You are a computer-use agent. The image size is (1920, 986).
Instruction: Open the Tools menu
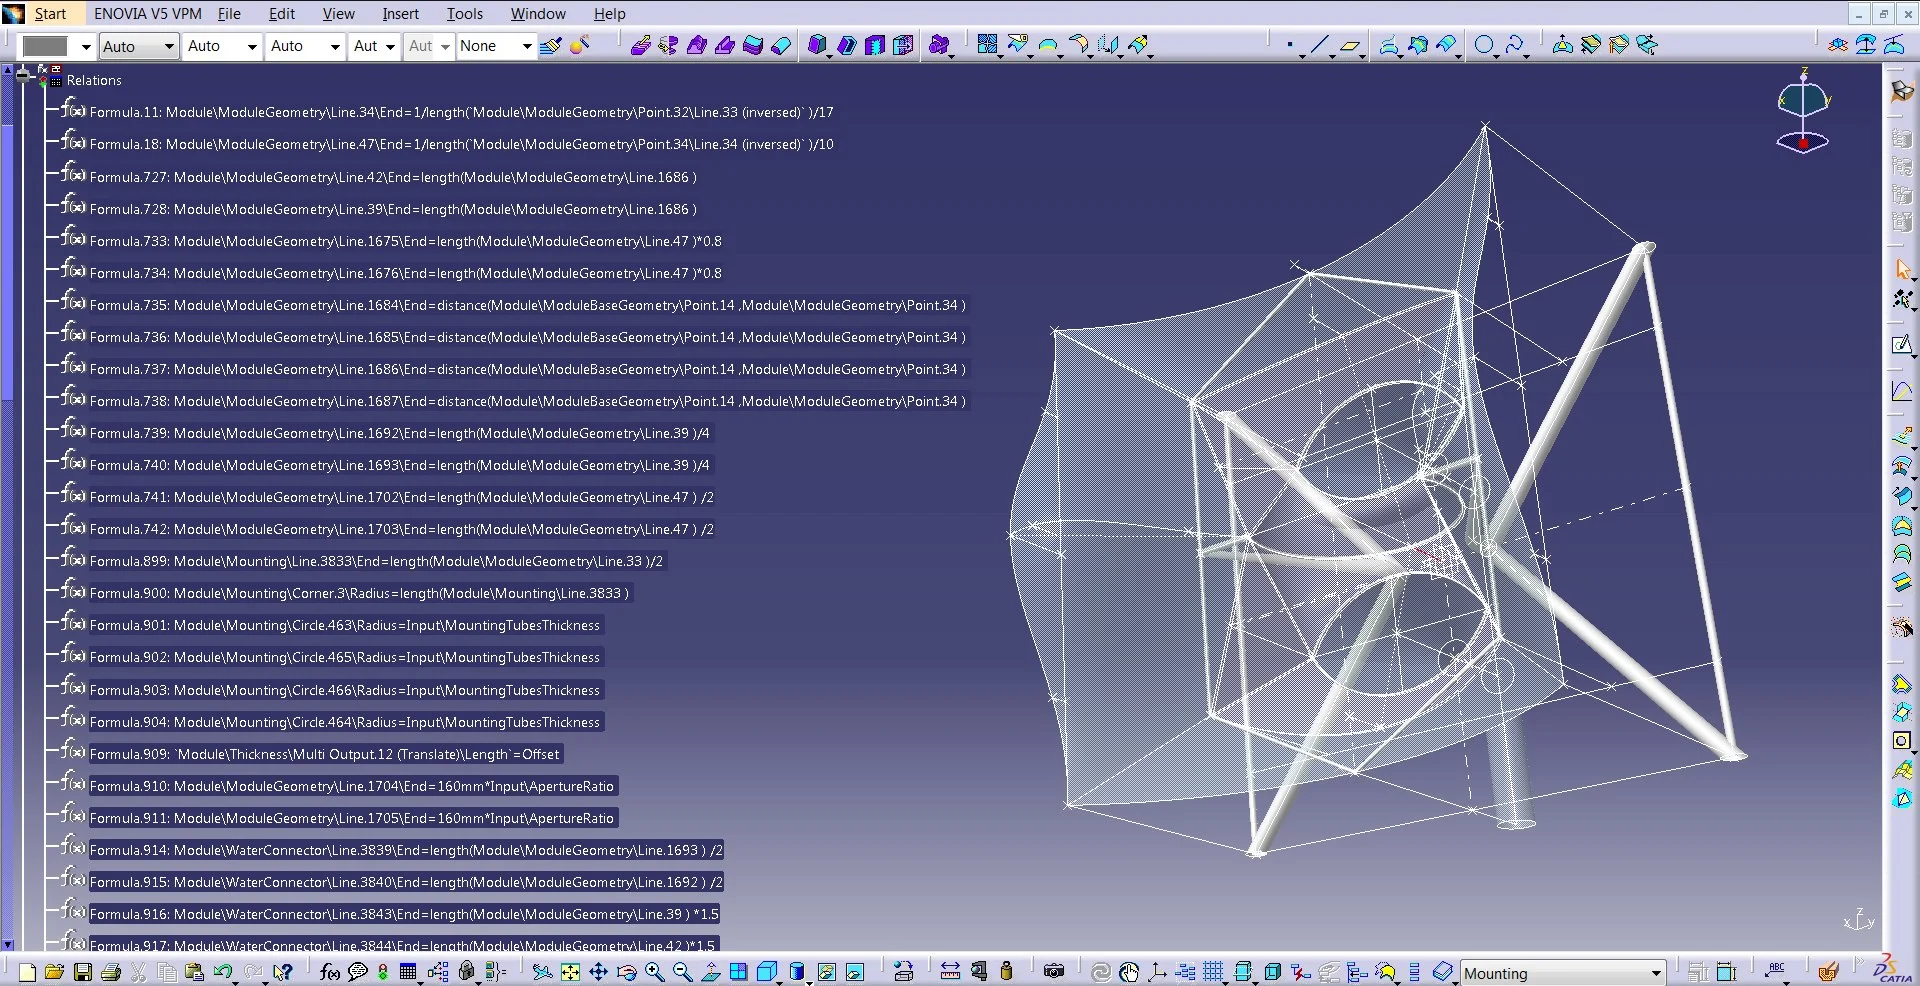(464, 14)
